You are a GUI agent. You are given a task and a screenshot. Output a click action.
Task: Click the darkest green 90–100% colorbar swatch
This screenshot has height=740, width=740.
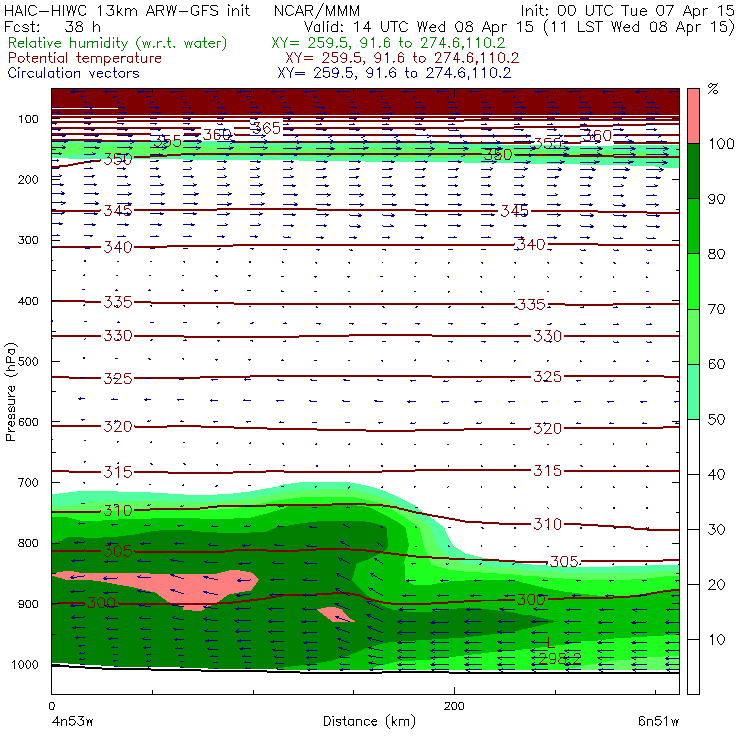[x=693, y=171]
